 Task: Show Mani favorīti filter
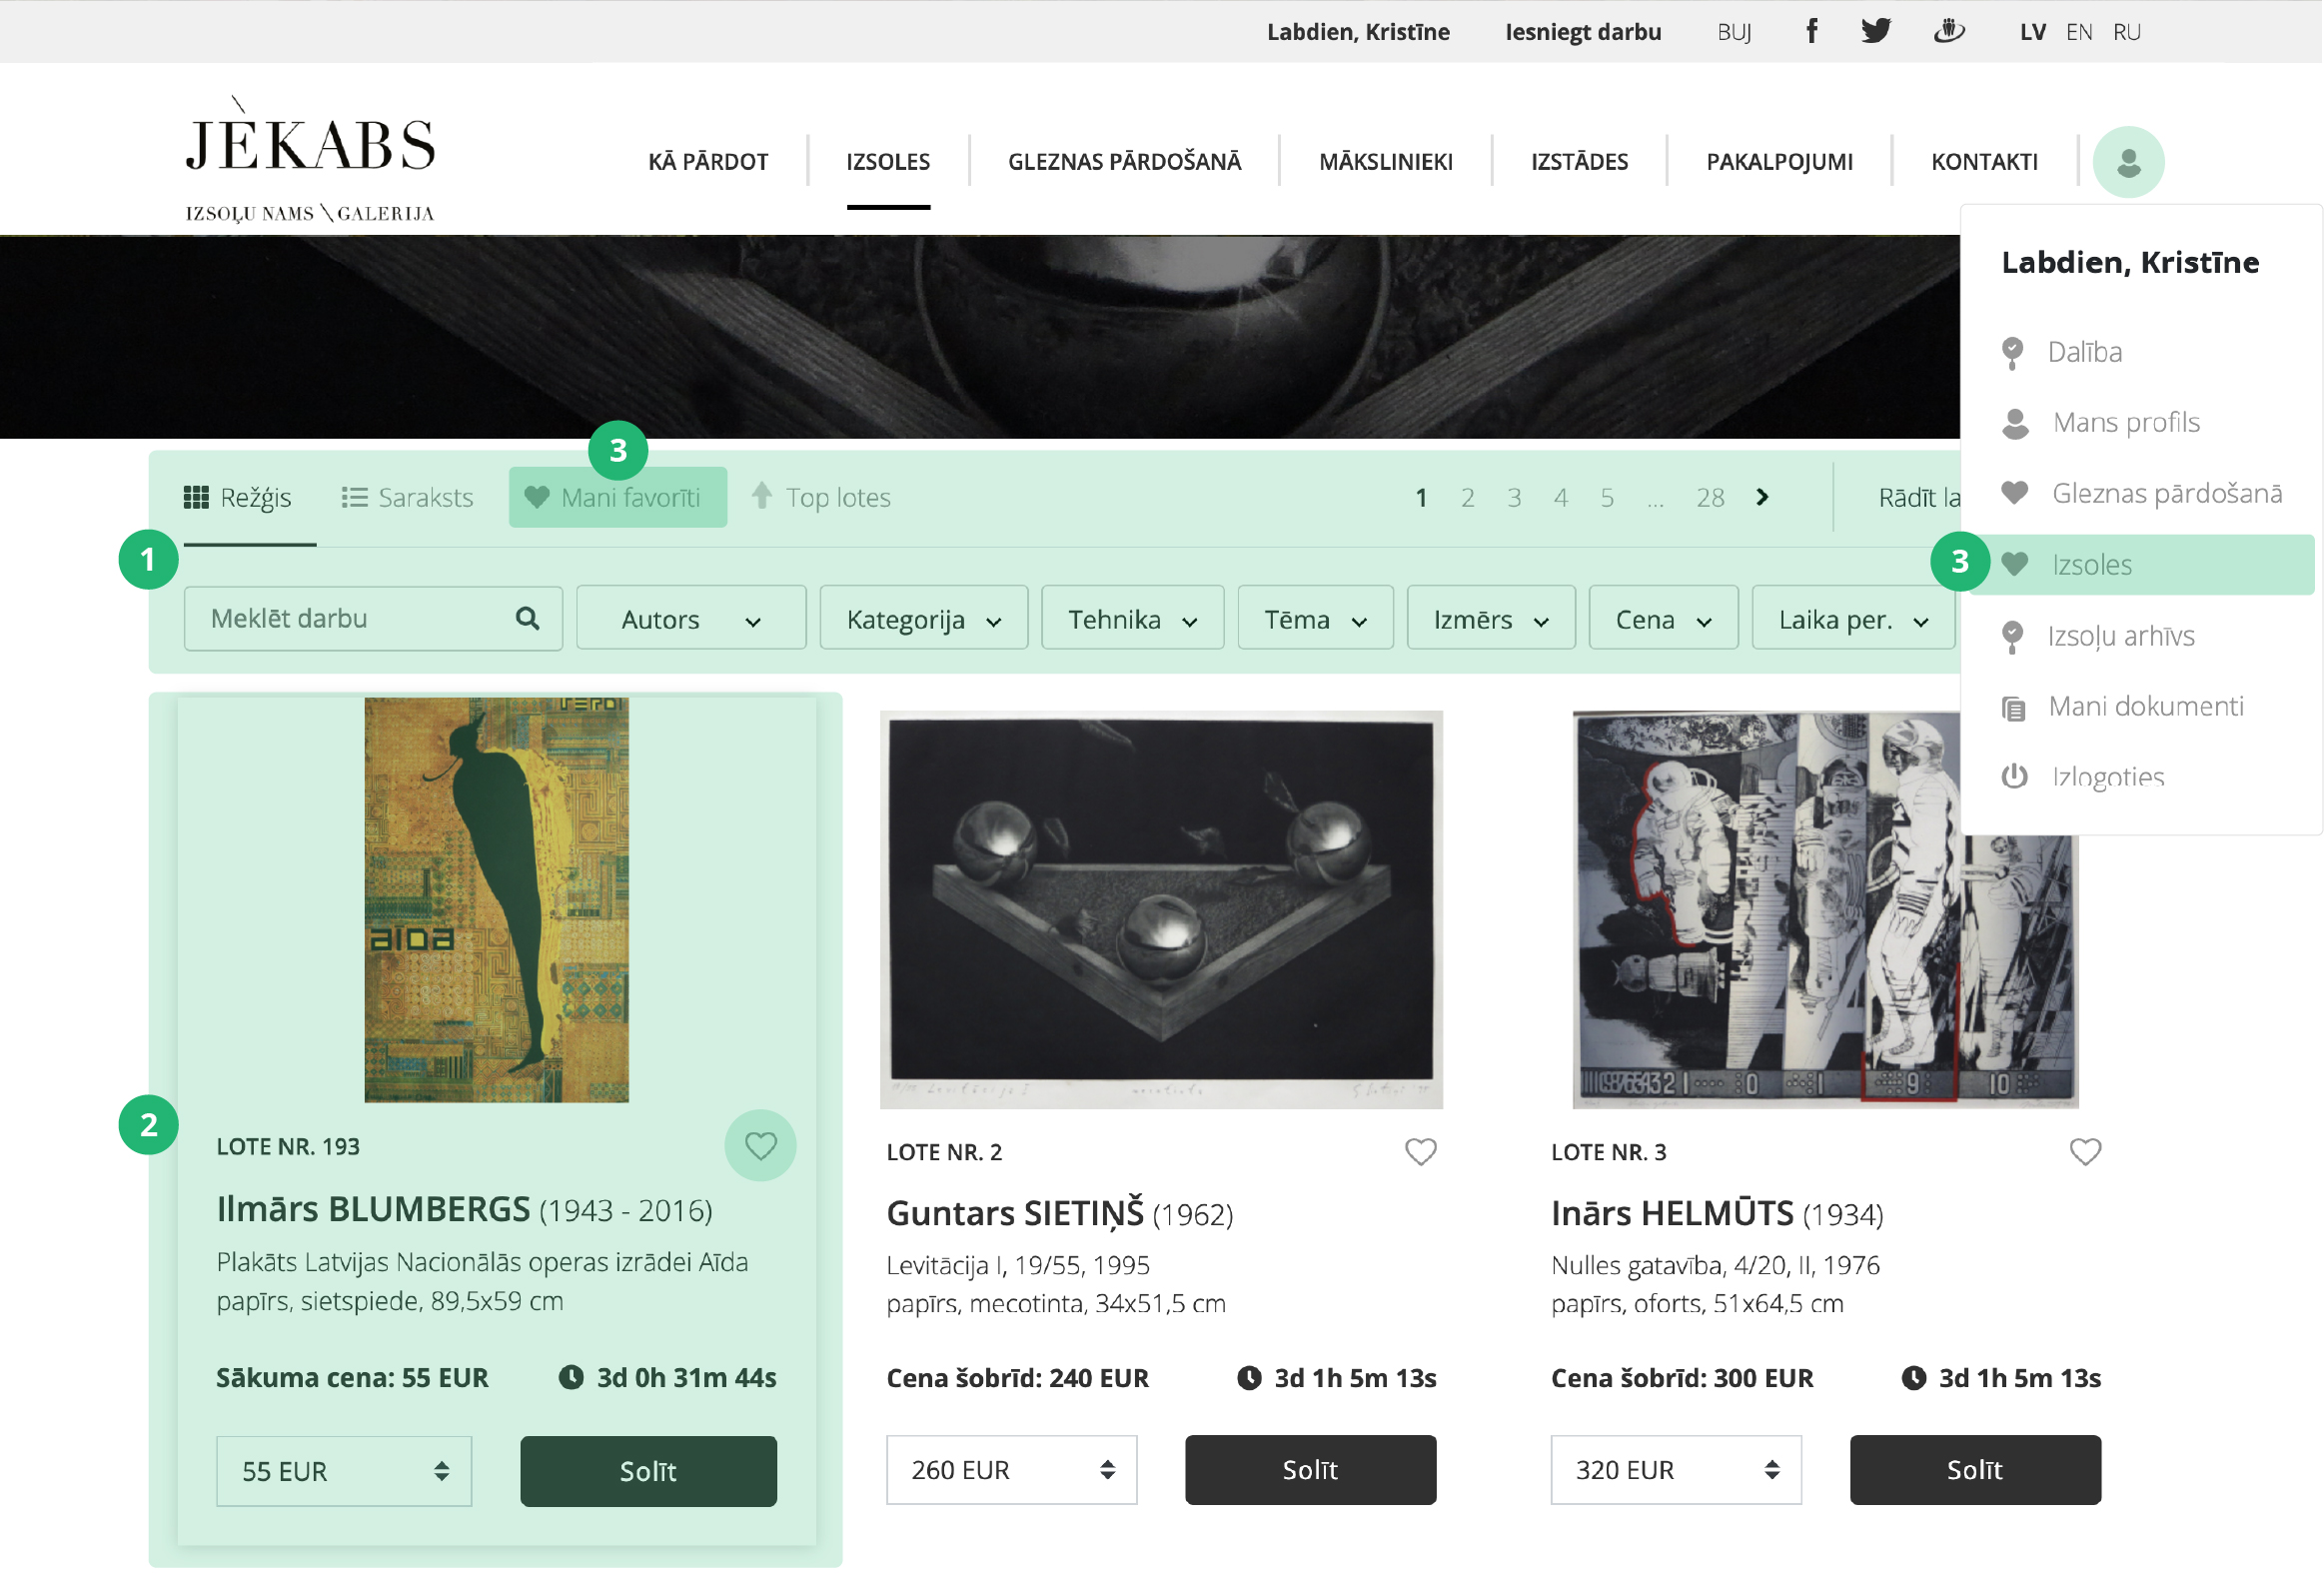617,497
